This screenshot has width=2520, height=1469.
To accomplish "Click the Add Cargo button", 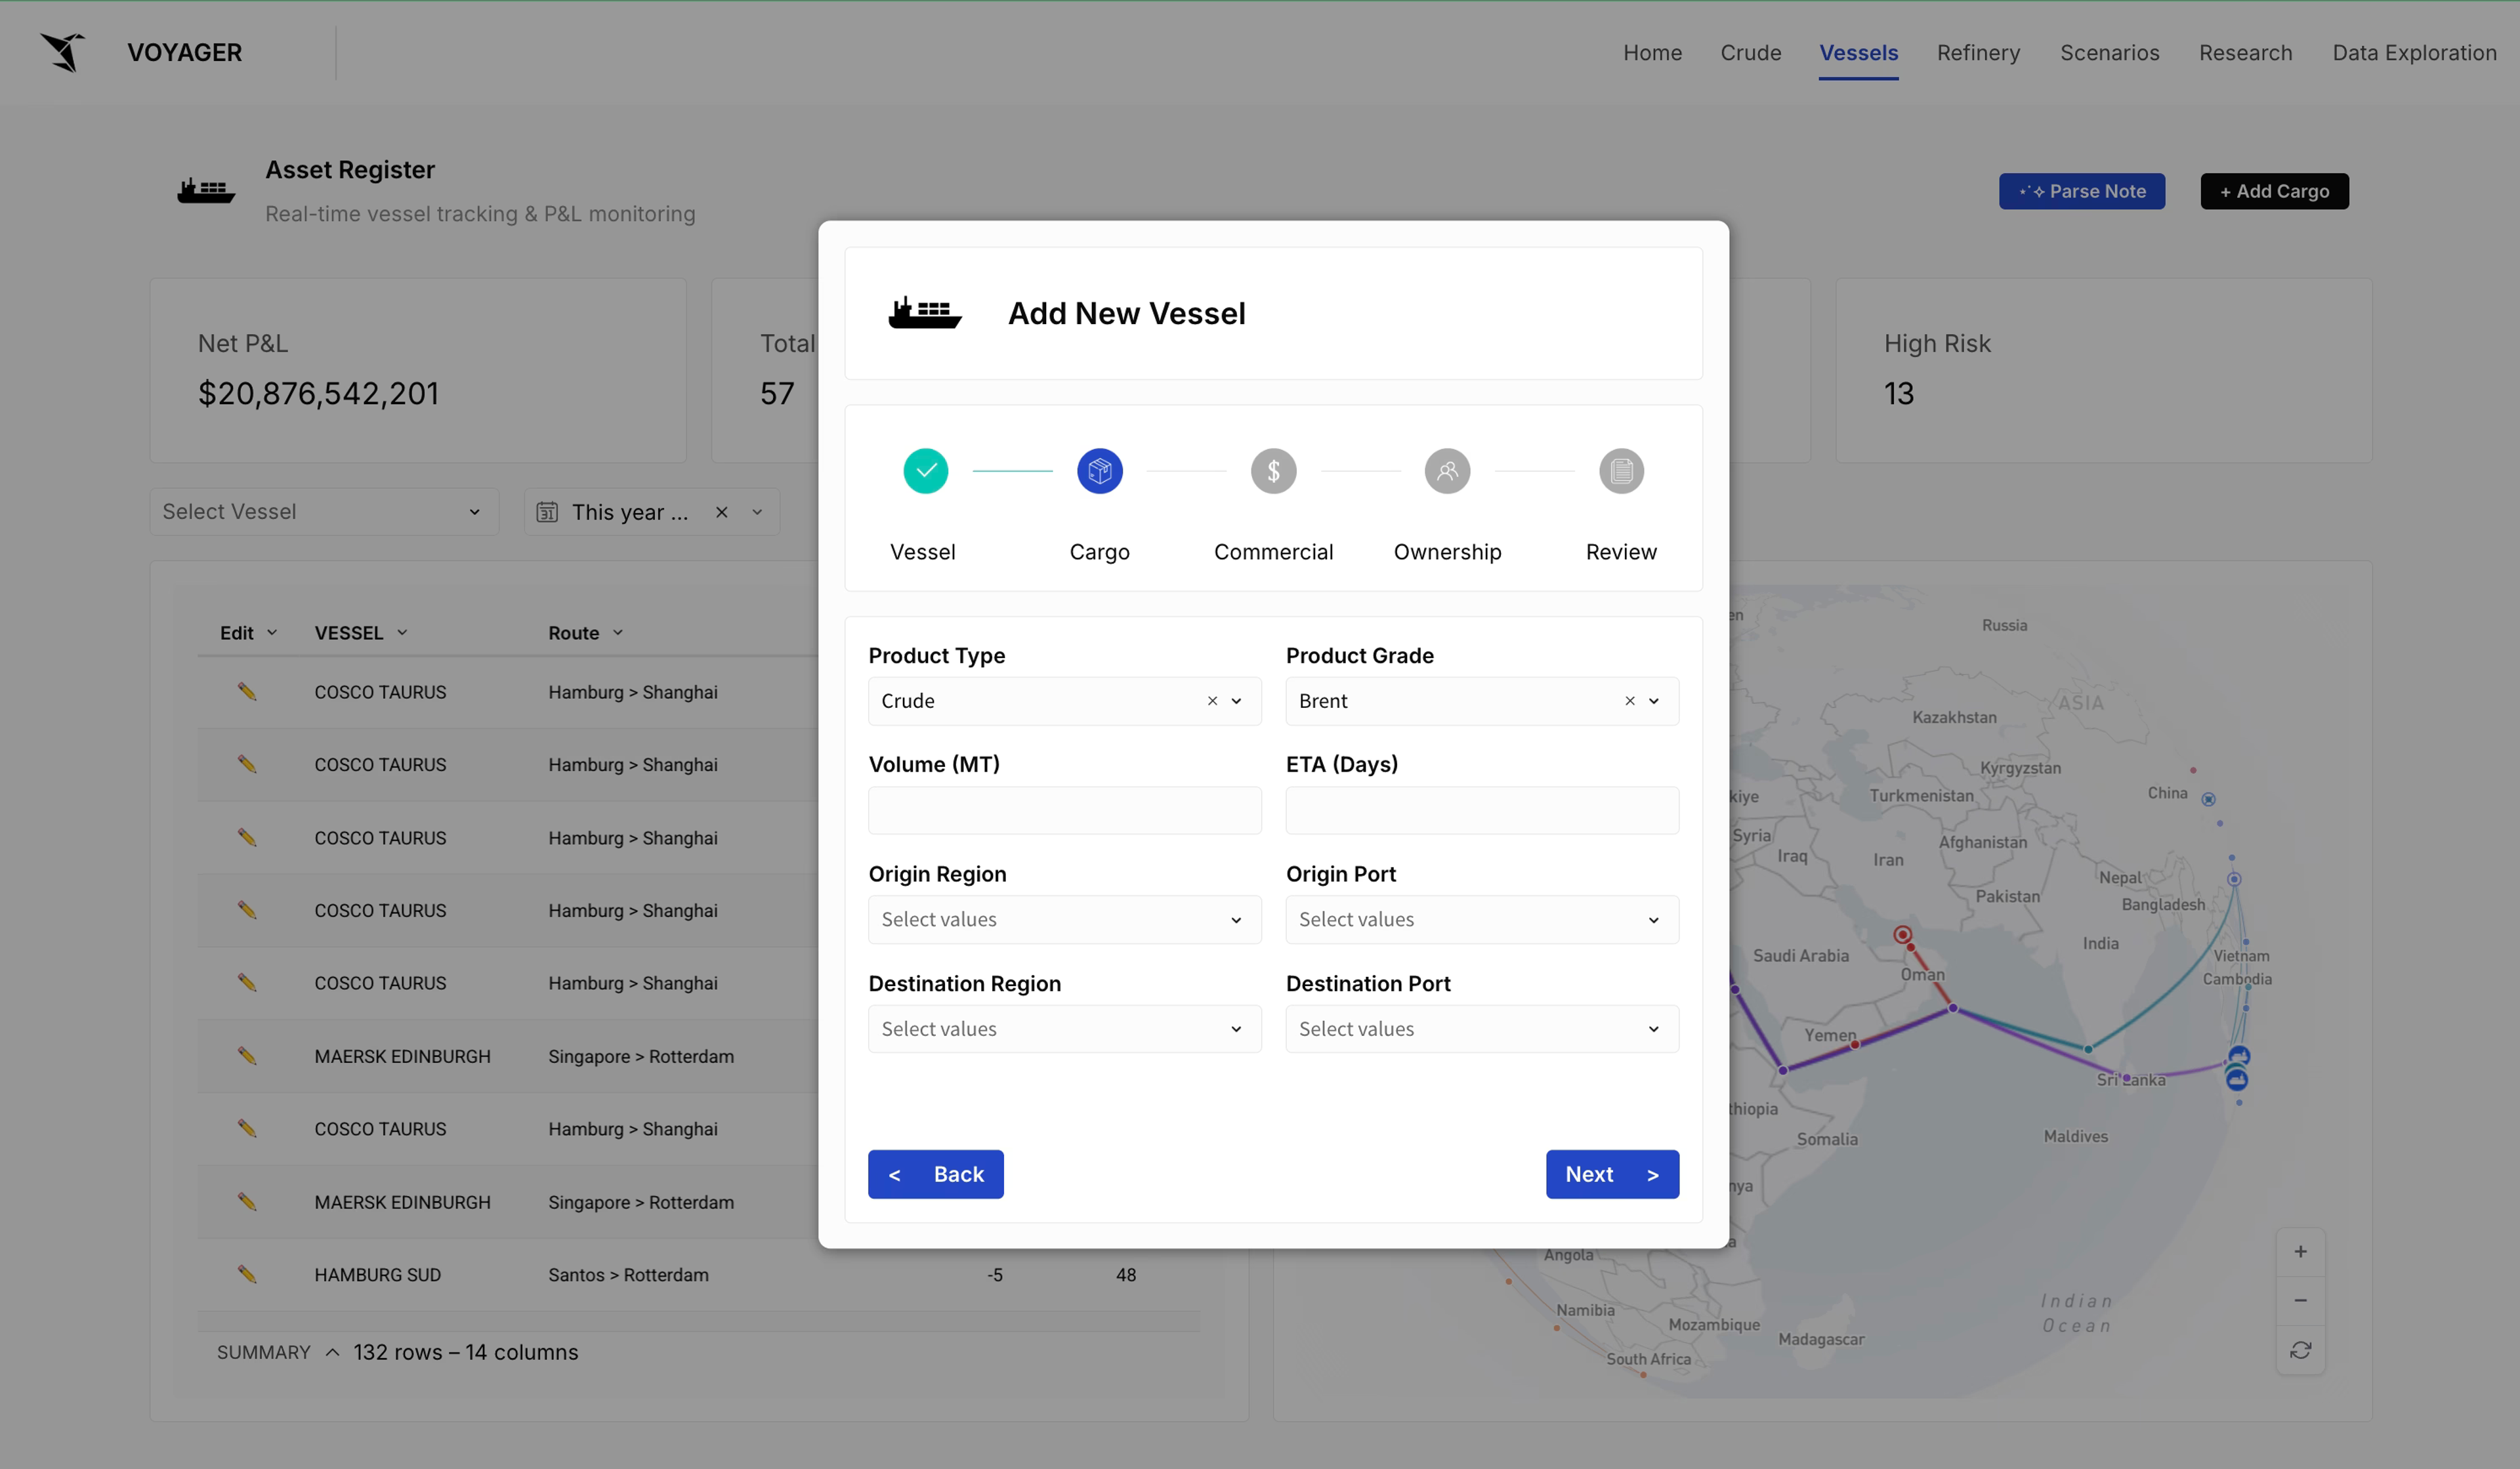I will click(2274, 191).
